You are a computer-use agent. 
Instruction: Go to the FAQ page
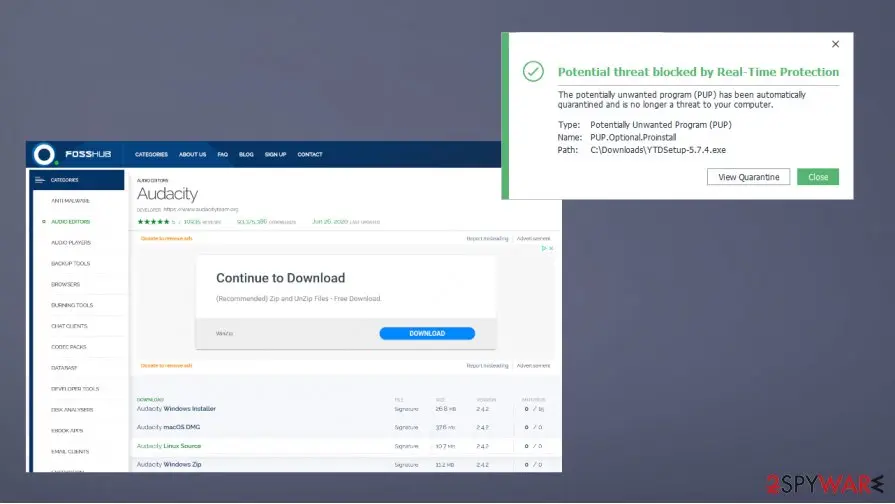click(x=223, y=154)
